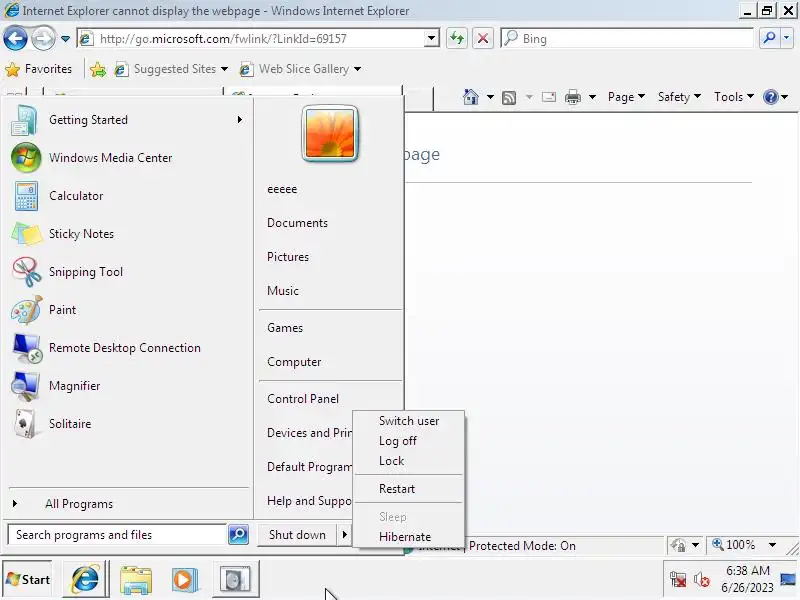The height and width of the screenshot is (600, 800).
Task: Open the Favorites star button
Action: point(38,69)
